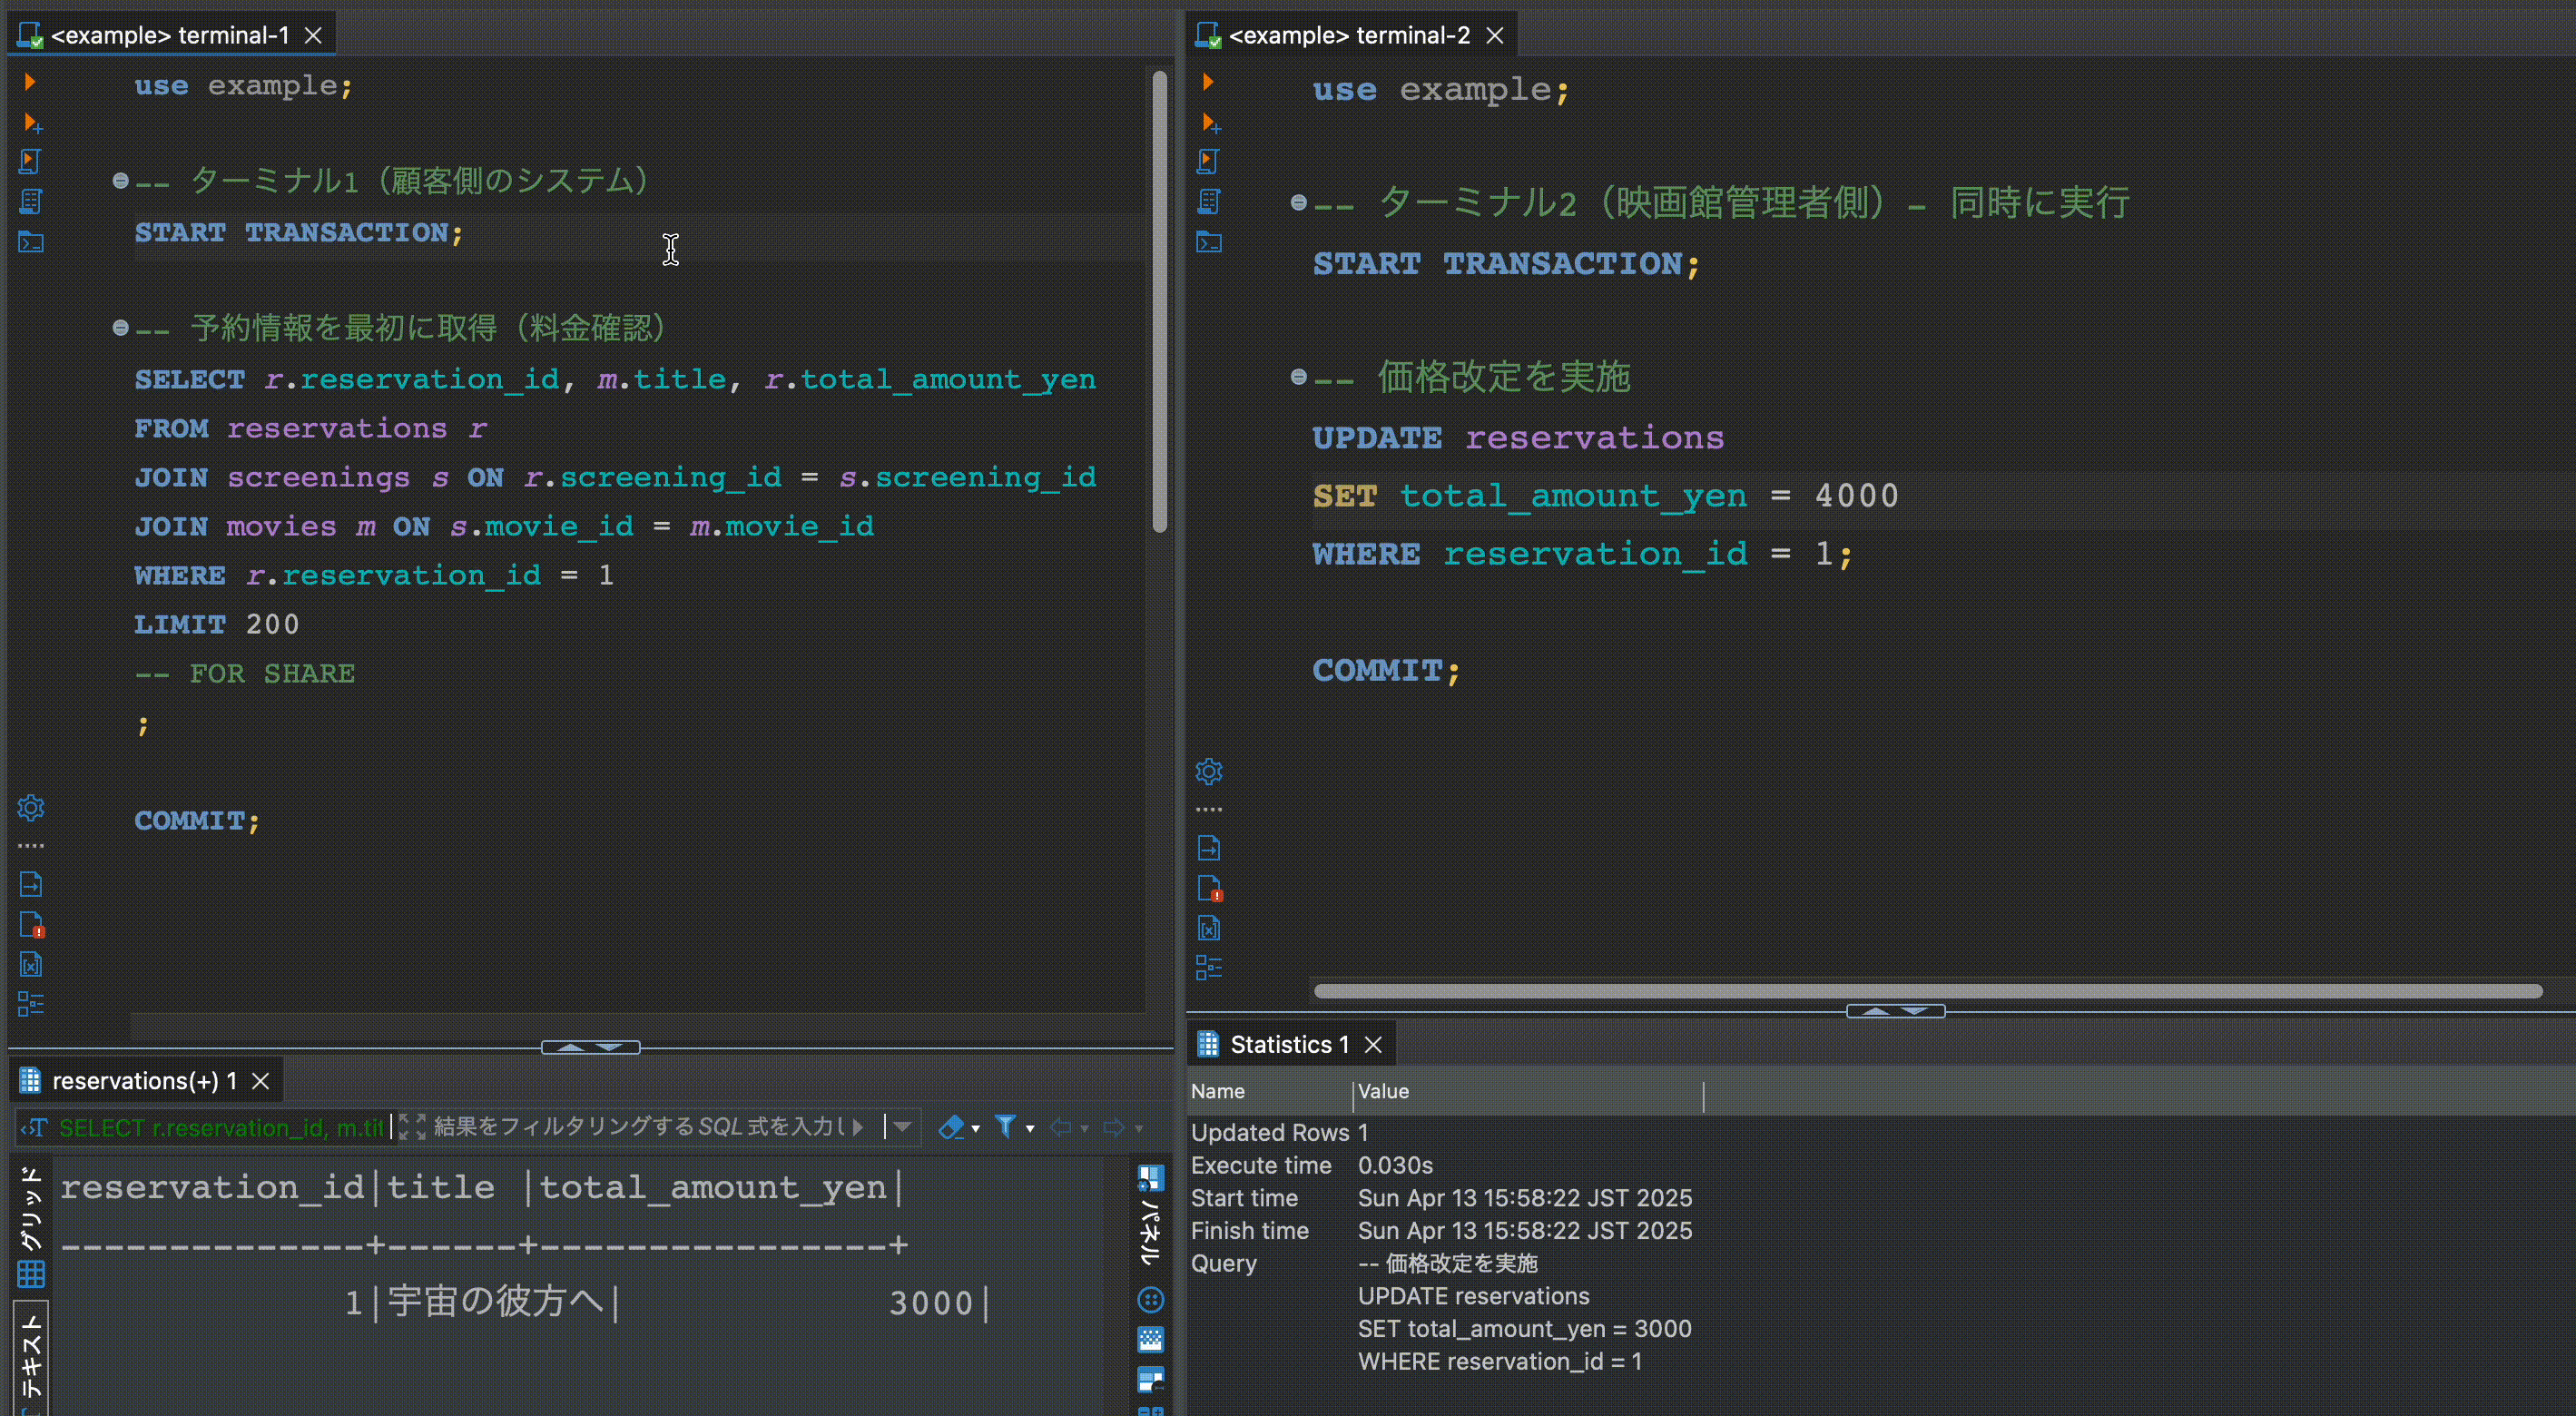Viewport: 2576px width, 1416px height.
Task: Open terminal-1 editor settings gear
Action: 31,807
